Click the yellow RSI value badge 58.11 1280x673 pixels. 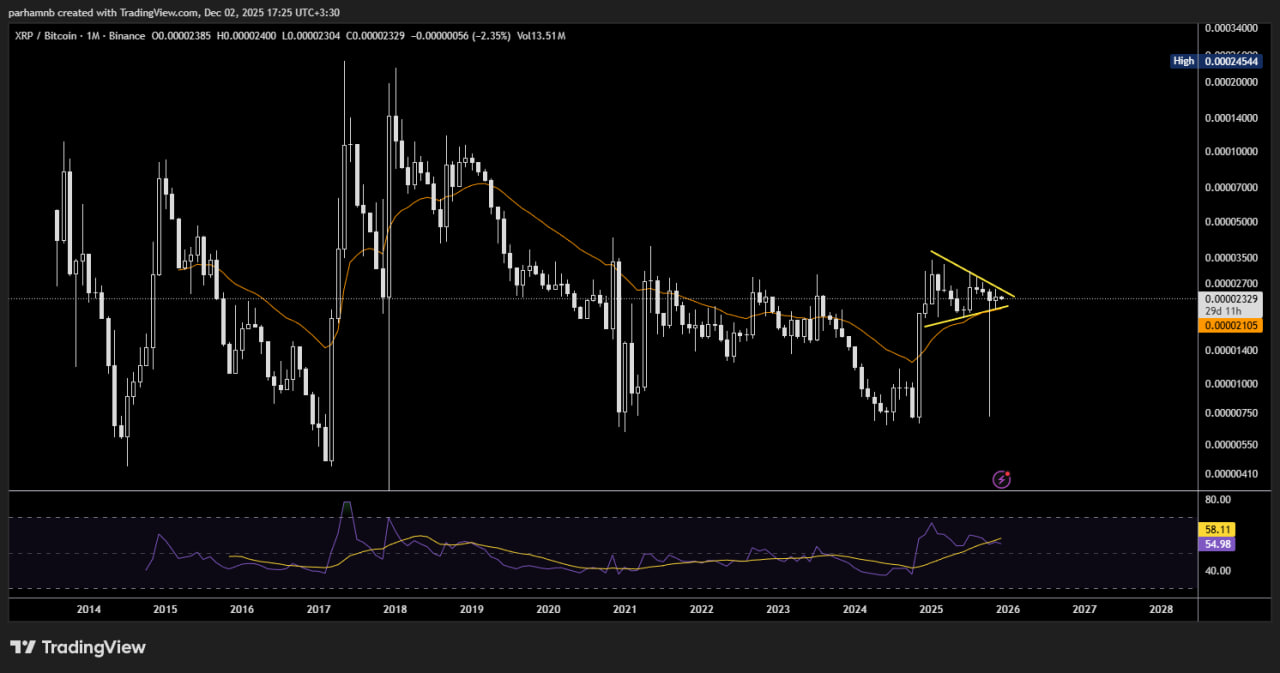pyautogui.click(x=1216, y=529)
